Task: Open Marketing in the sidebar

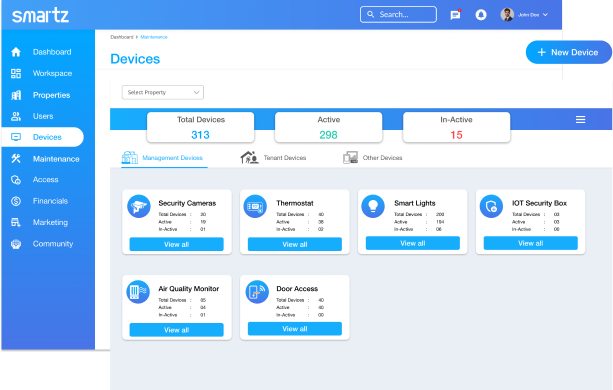Action: [50, 222]
